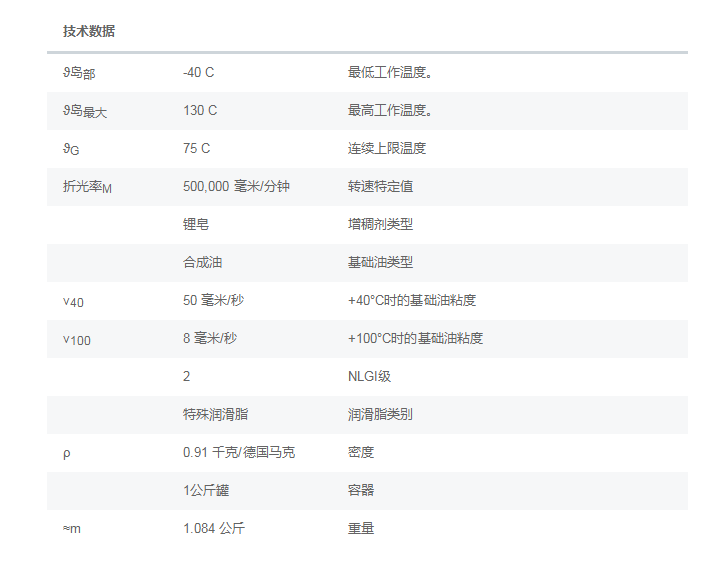
Task: Select the 0.91 千克/德国马克 density value
Action: pyautogui.click(x=239, y=452)
